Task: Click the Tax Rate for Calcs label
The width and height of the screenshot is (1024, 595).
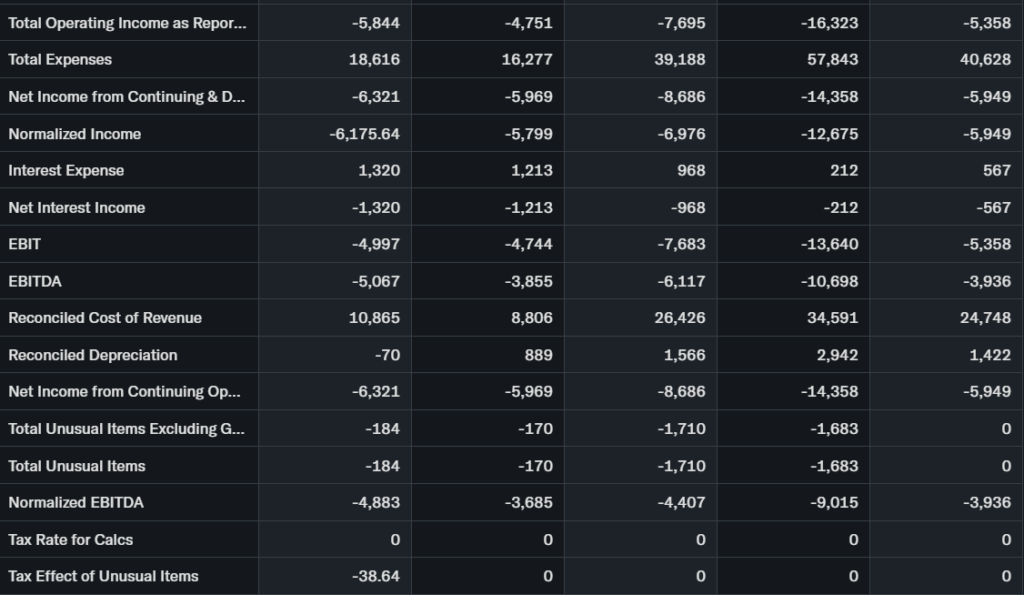Action: coord(70,539)
